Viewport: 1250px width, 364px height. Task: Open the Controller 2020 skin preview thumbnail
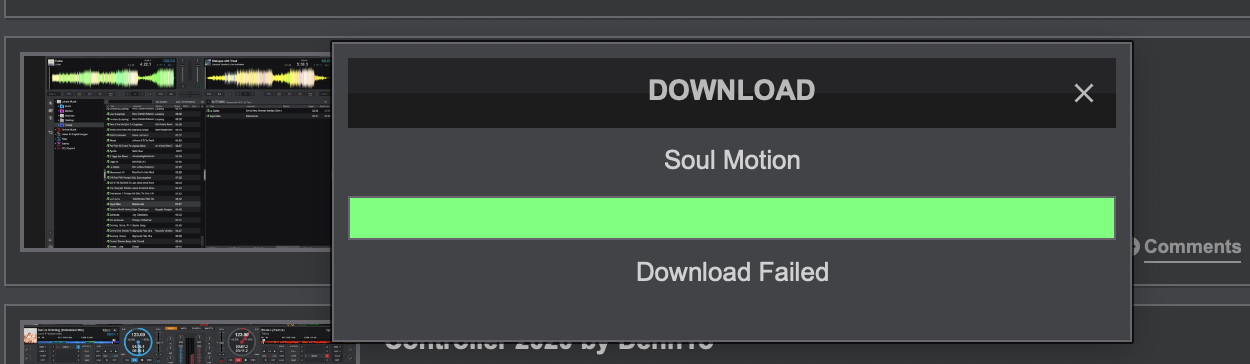(176, 343)
